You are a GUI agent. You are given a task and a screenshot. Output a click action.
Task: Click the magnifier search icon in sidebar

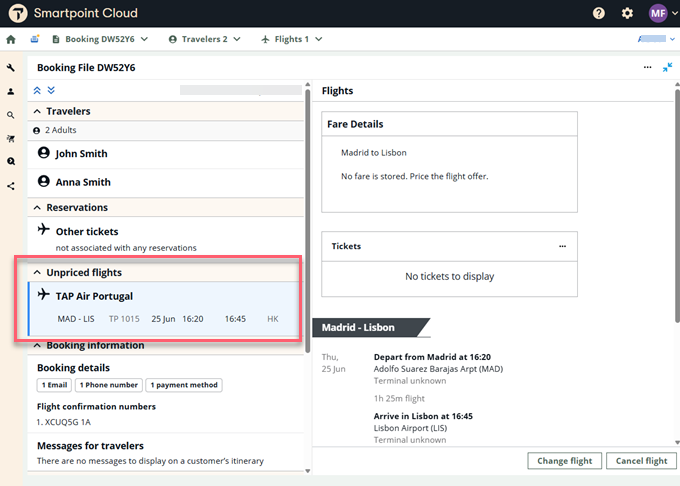pyautogui.click(x=11, y=115)
